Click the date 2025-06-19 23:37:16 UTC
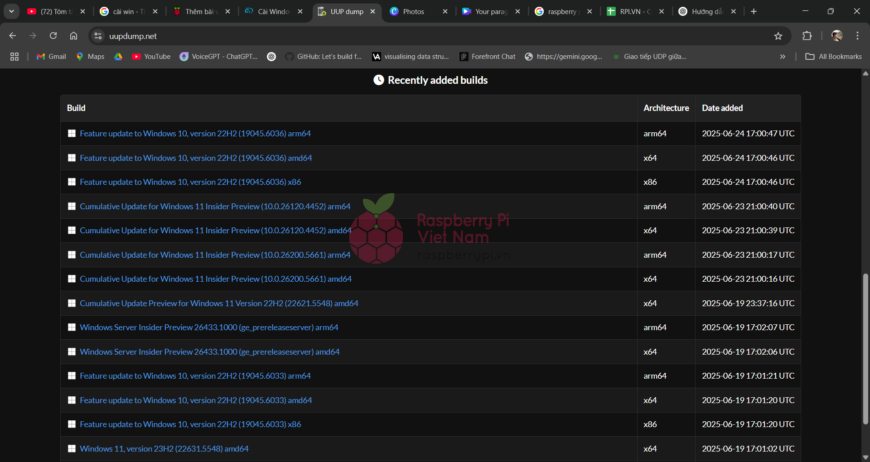This screenshot has height=462, width=870. [748, 303]
